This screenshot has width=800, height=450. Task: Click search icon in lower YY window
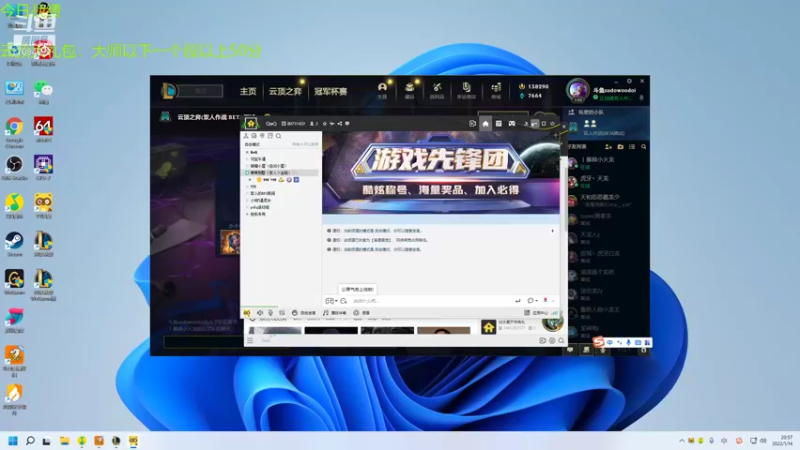coord(561,340)
